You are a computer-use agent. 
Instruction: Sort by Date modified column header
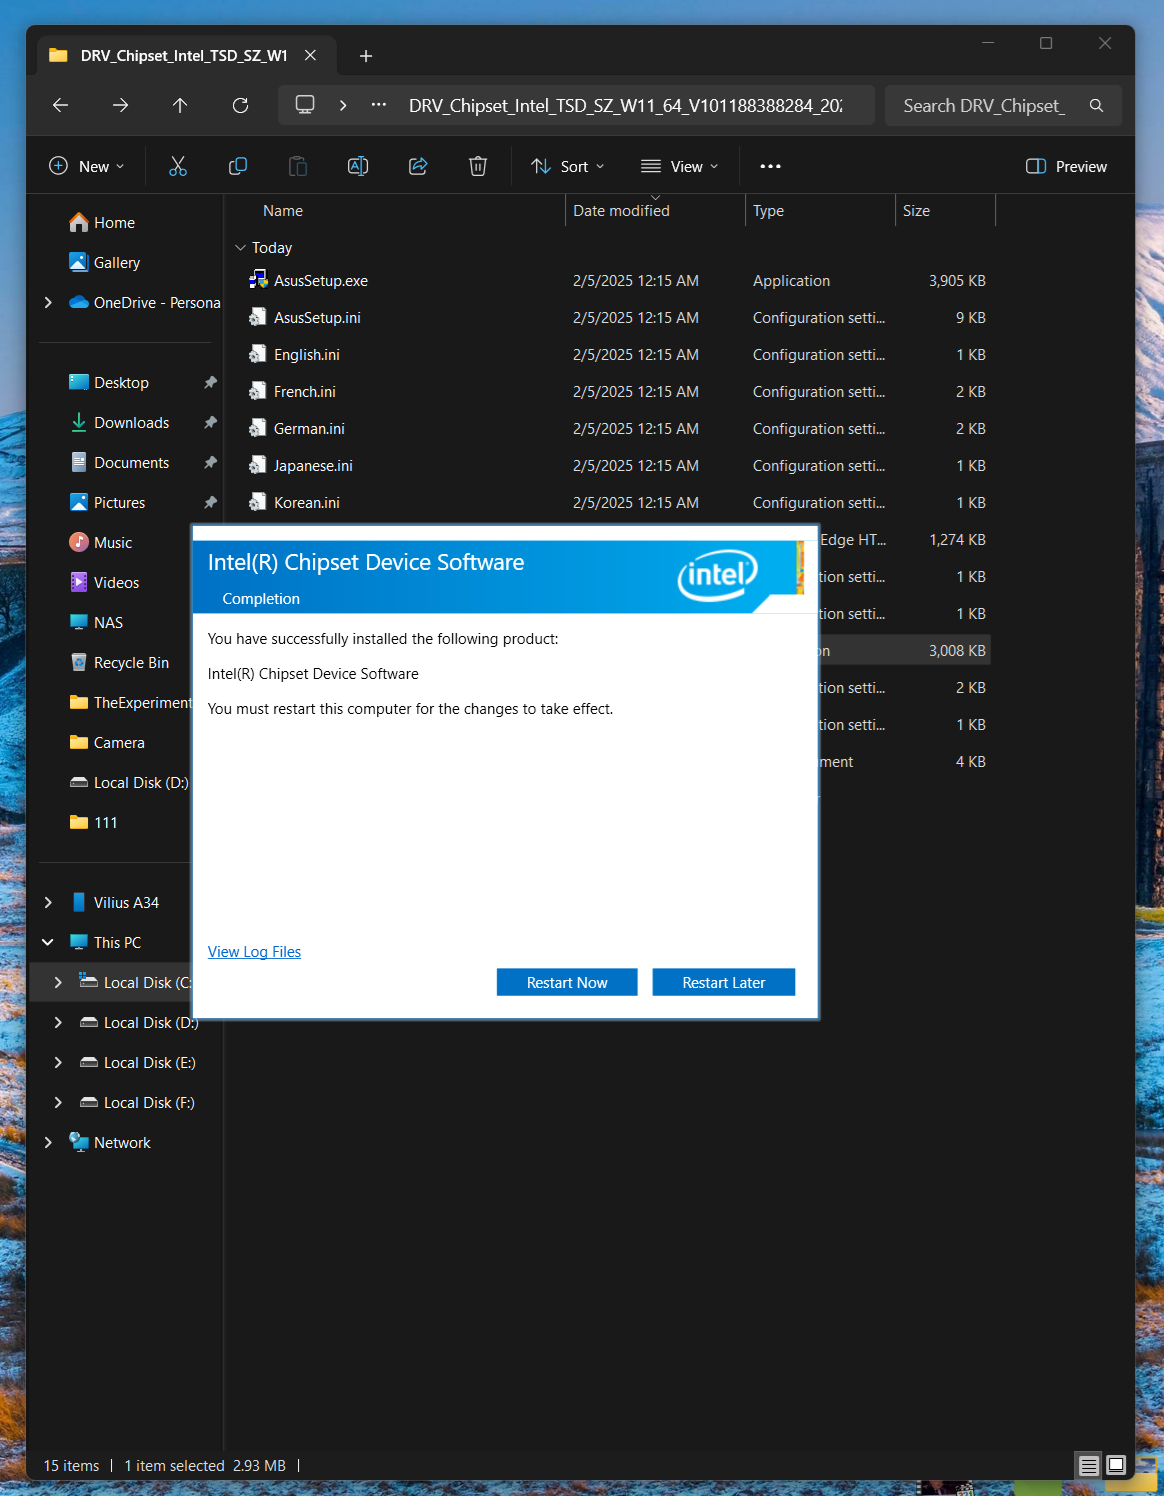click(621, 211)
